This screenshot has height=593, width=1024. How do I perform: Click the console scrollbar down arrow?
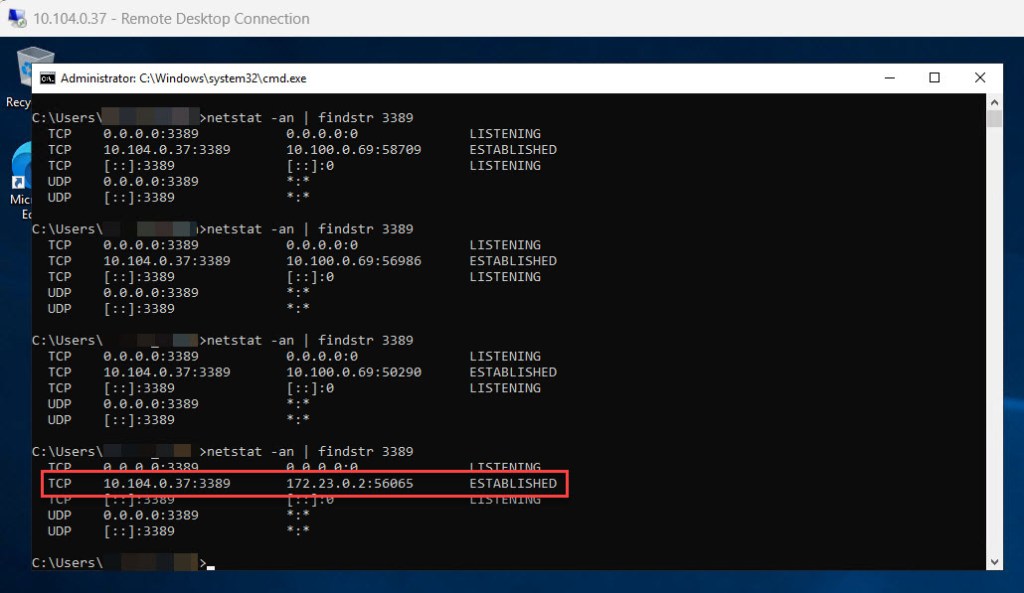coord(994,562)
